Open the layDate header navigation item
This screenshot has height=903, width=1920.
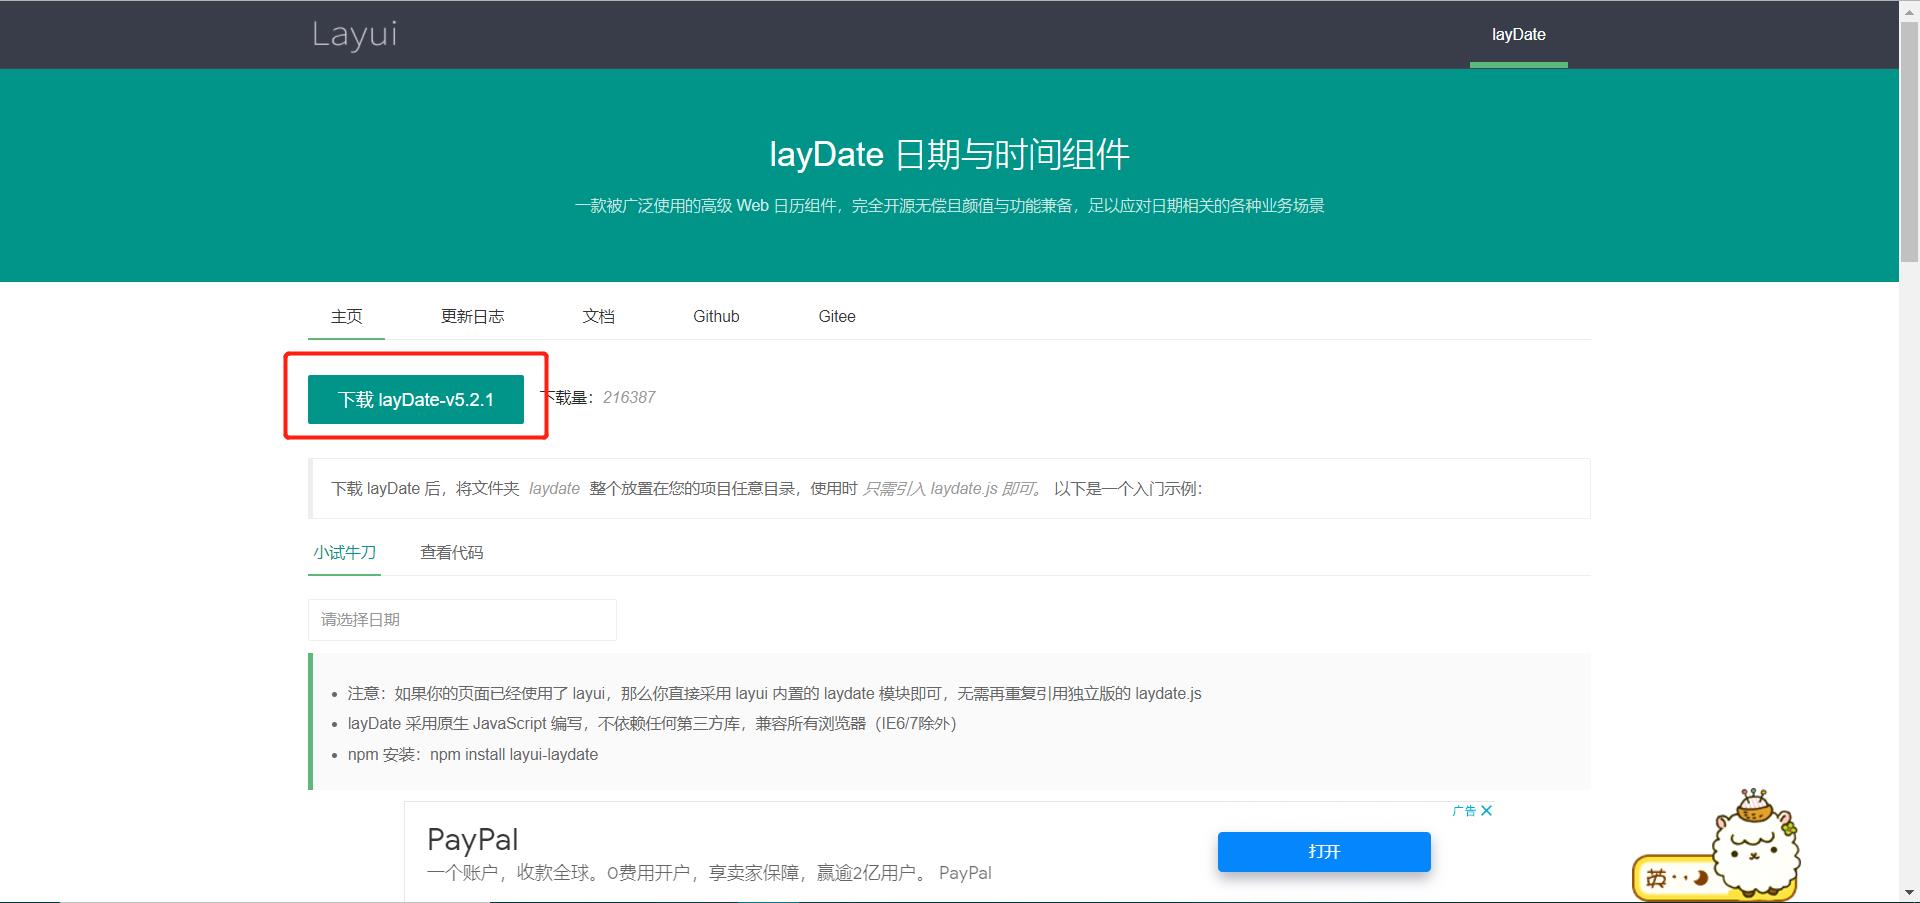pyautogui.click(x=1518, y=34)
